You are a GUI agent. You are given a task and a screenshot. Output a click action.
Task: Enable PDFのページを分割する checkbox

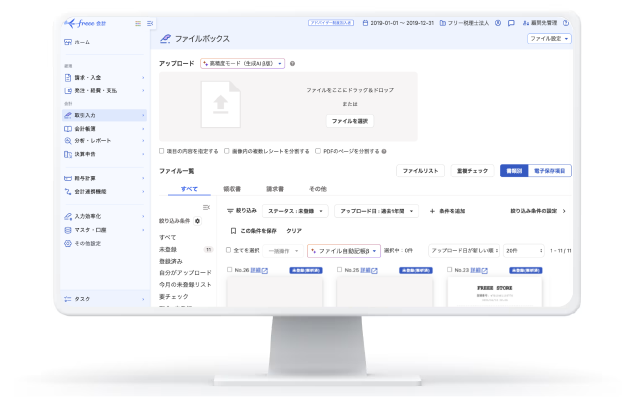(x=318, y=151)
